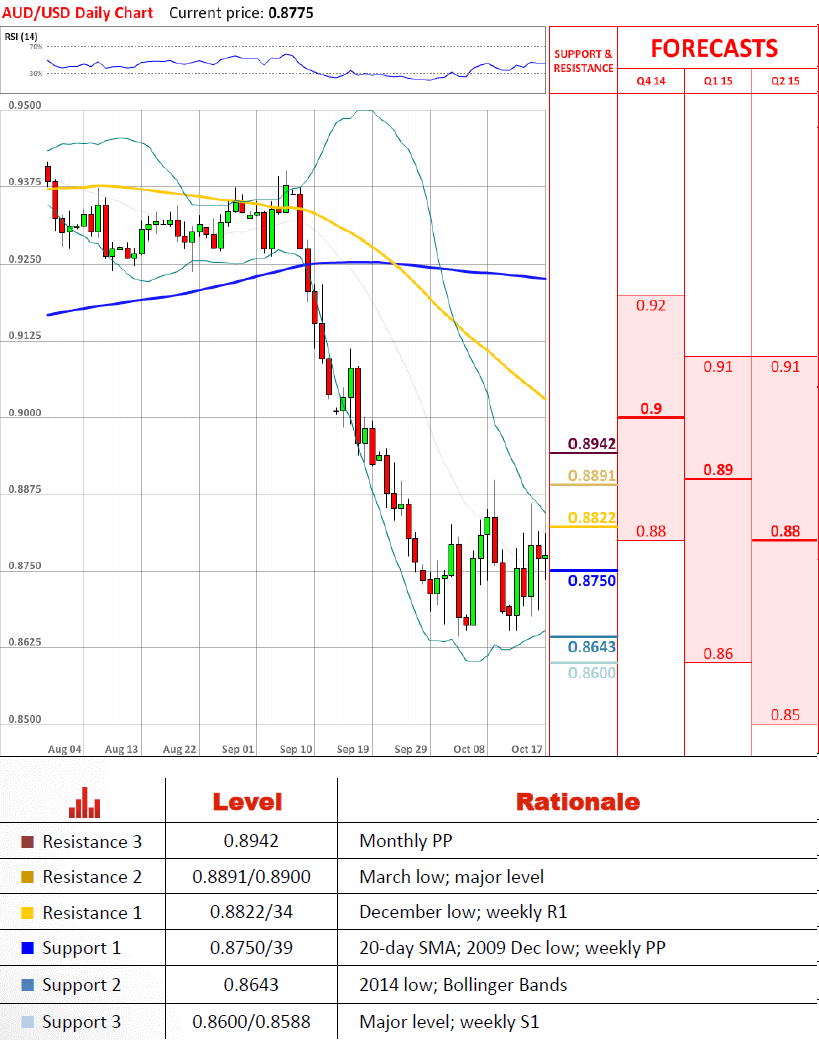Click the 0.8750 support level label
819x1040 pixels.
(x=592, y=580)
